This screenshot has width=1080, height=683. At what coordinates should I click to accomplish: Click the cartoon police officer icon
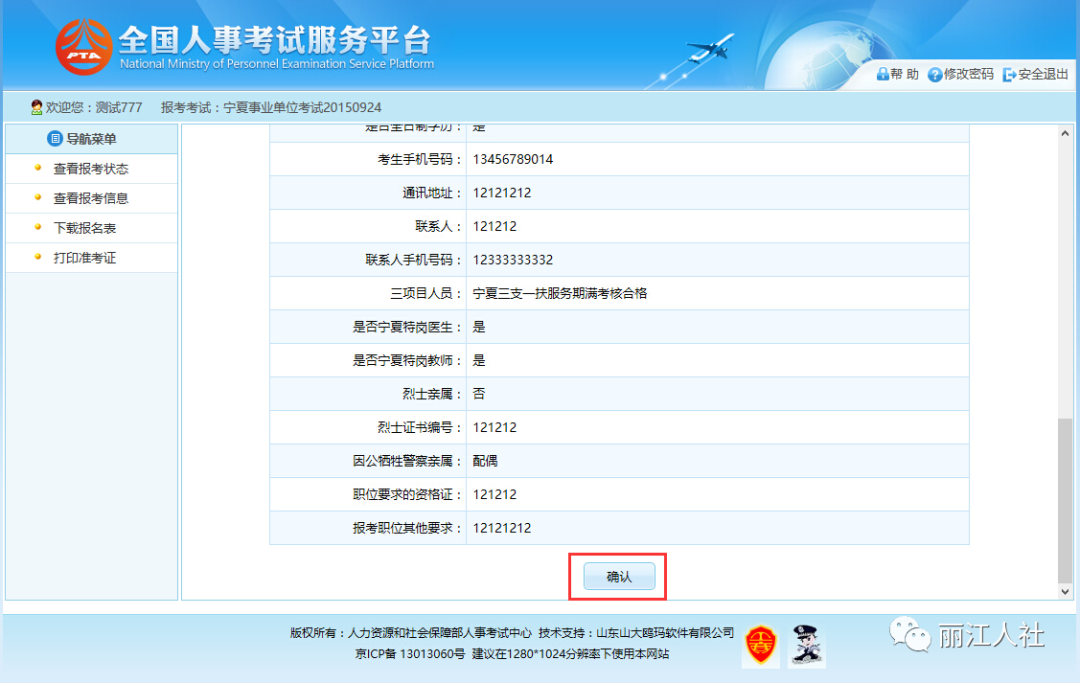click(806, 645)
